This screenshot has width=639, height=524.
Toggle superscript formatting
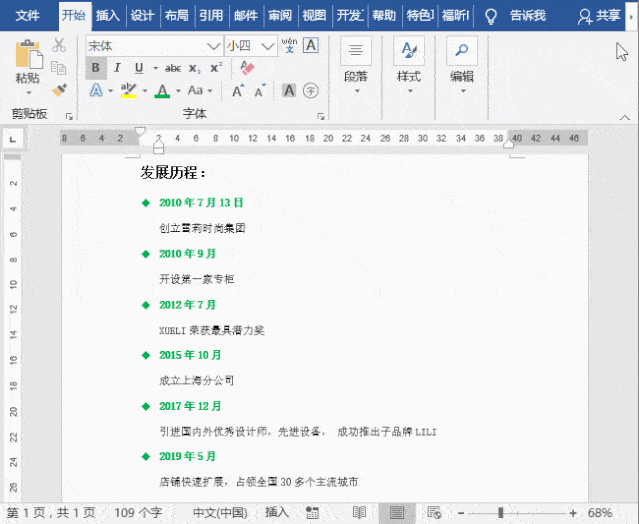pos(216,68)
